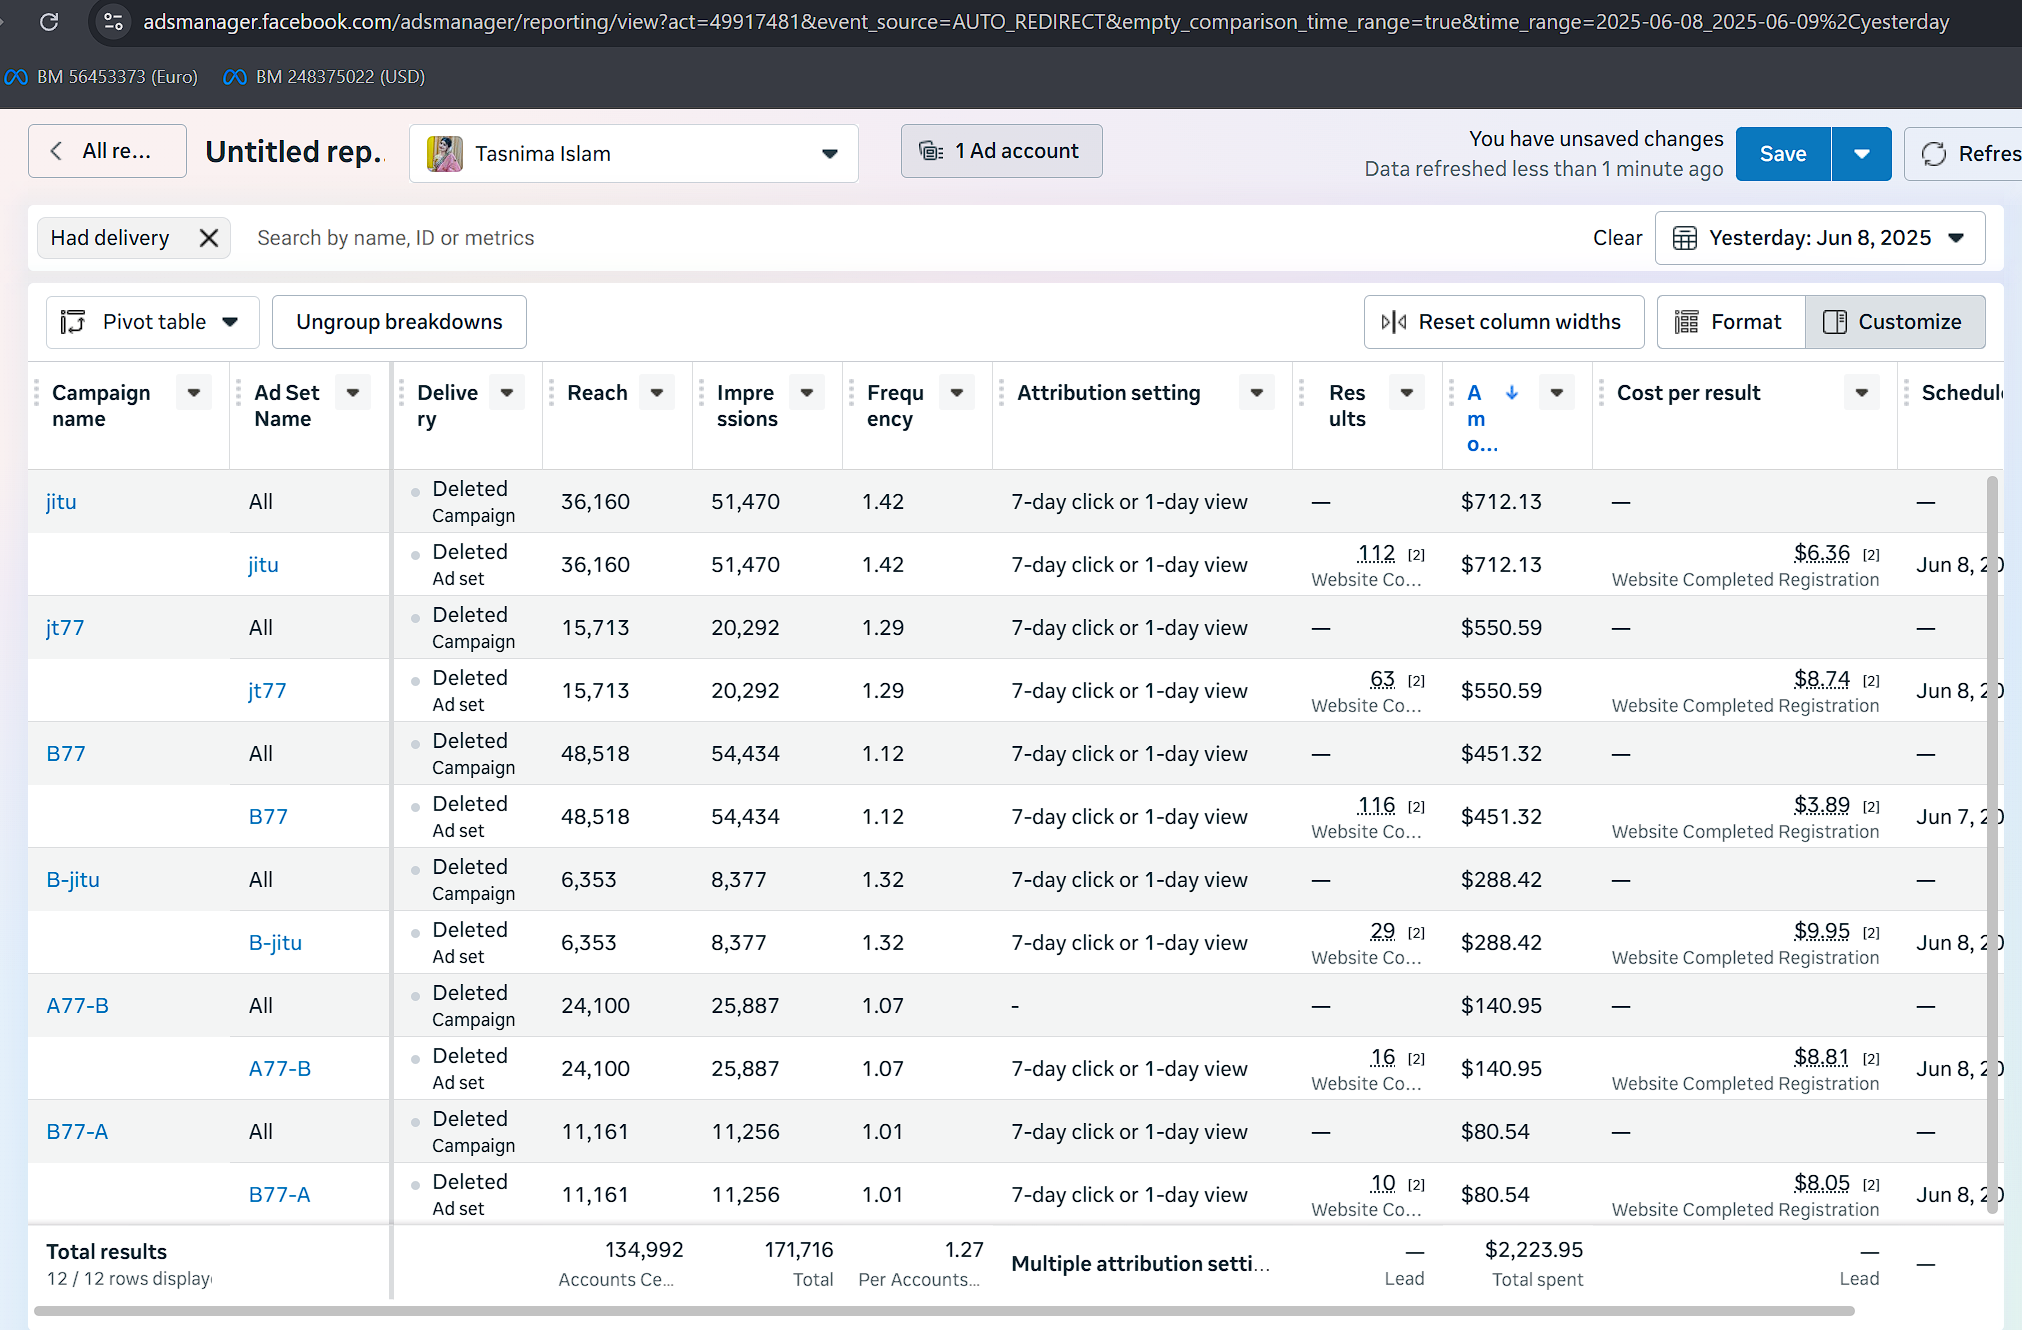Image resolution: width=2022 pixels, height=1330 pixels.
Task: Click the 1 Ad account button
Action: [1001, 151]
